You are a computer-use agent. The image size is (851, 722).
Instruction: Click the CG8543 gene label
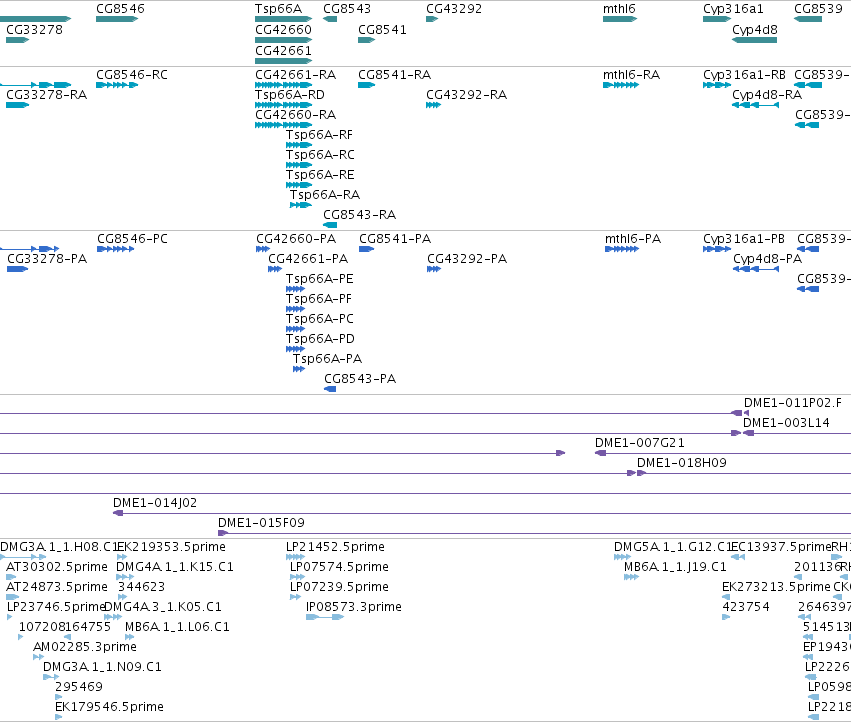[x=347, y=9]
